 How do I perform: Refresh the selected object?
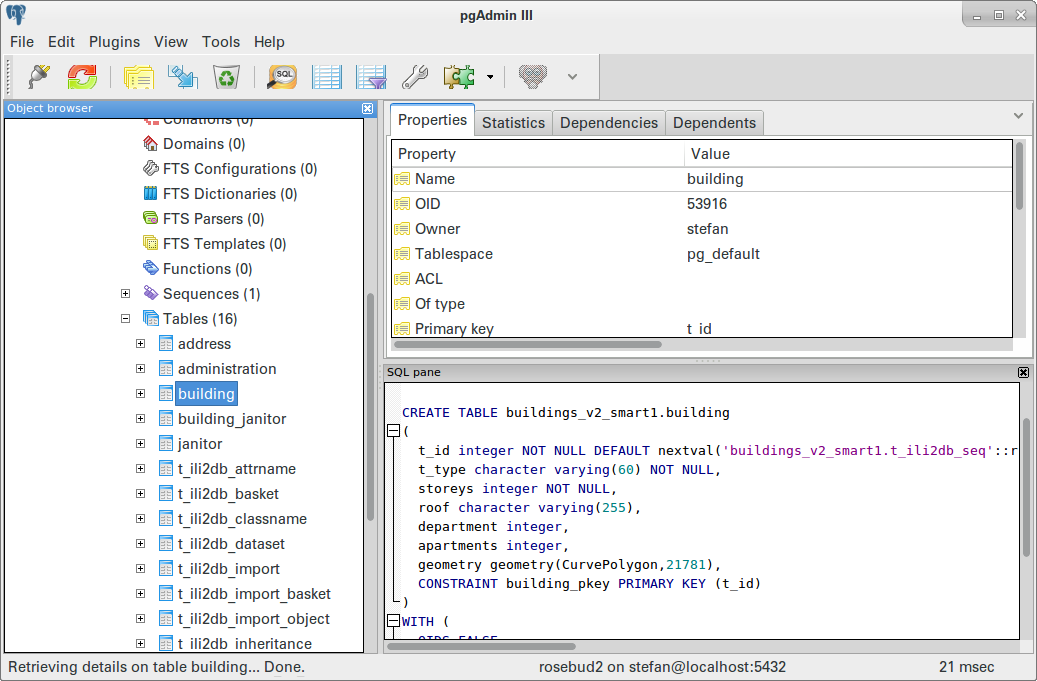(x=82, y=77)
